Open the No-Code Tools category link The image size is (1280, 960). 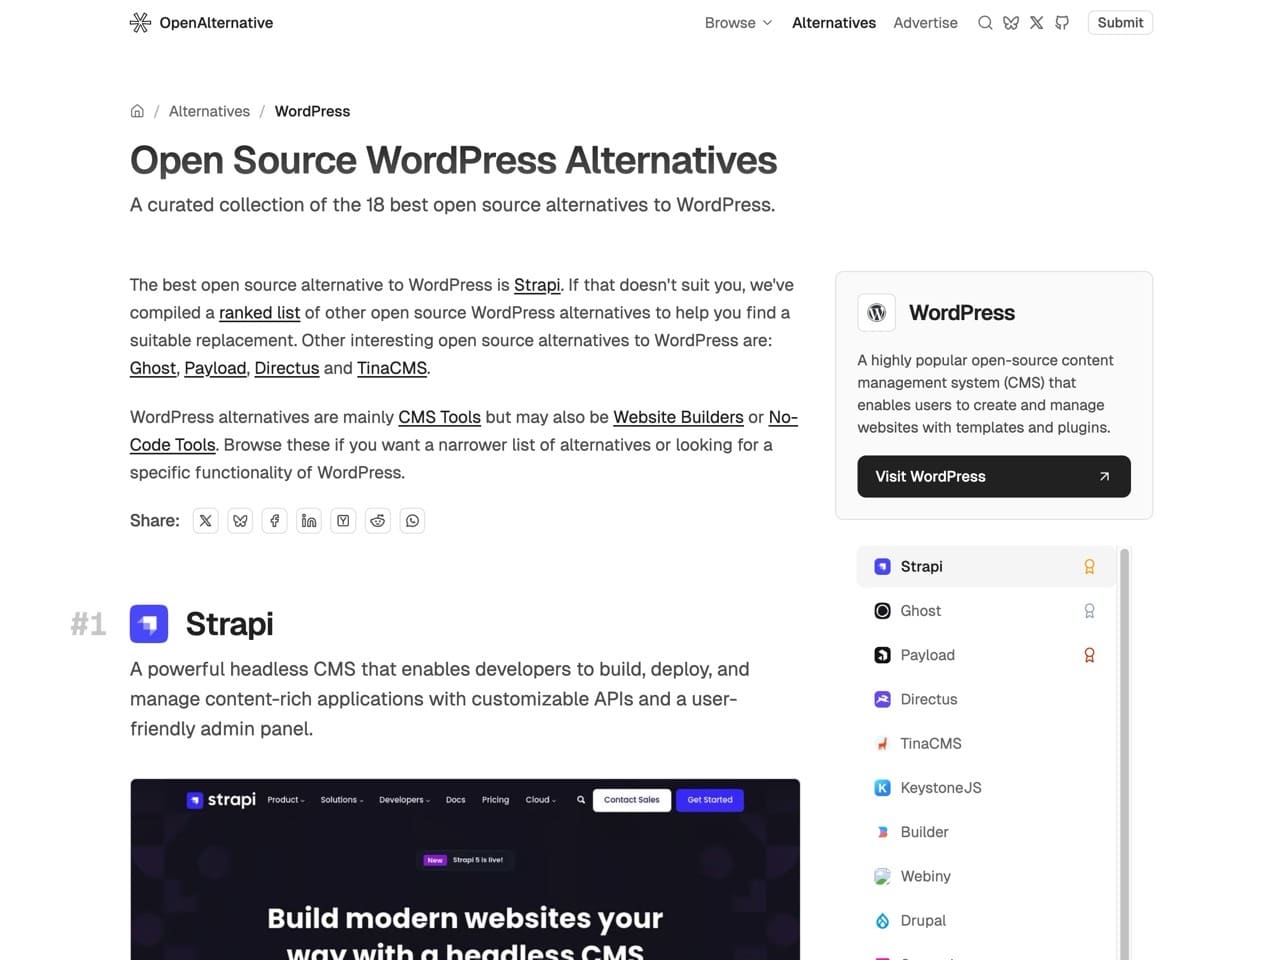coord(173,445)
